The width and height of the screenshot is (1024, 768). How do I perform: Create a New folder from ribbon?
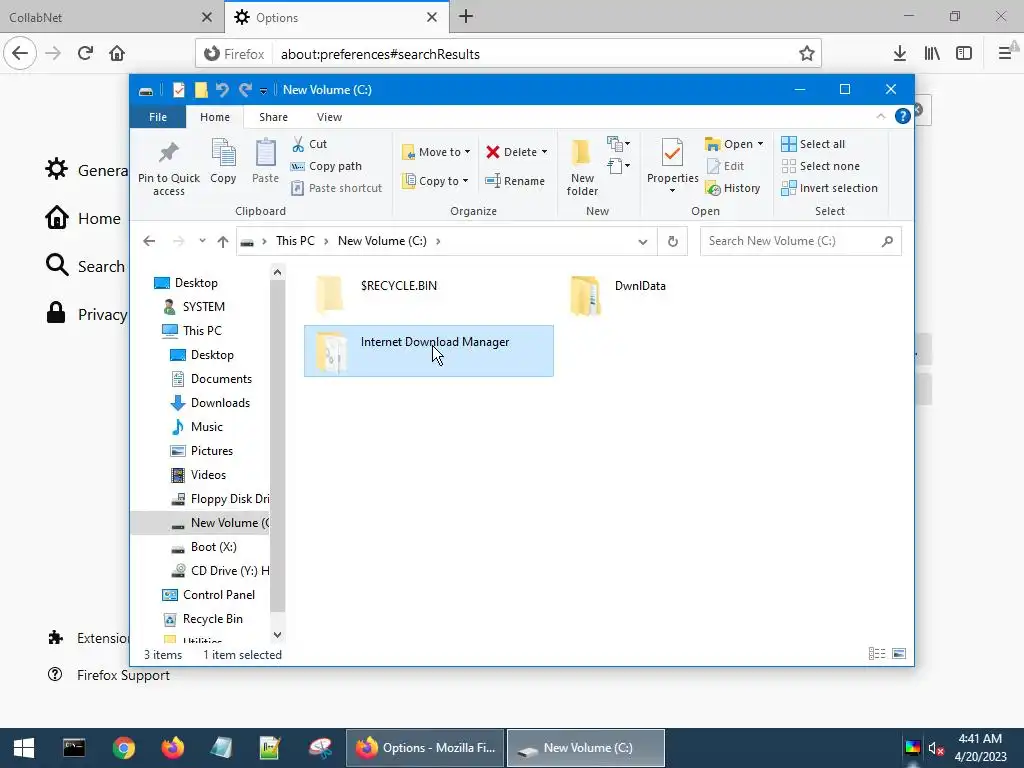point(582,167)
